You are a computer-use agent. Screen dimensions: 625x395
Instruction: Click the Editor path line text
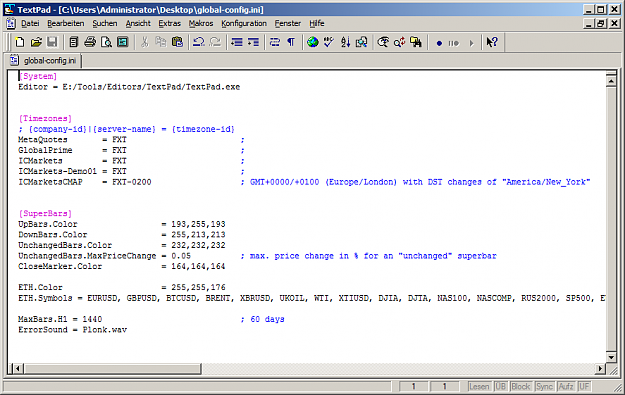(x=129, y=87)
